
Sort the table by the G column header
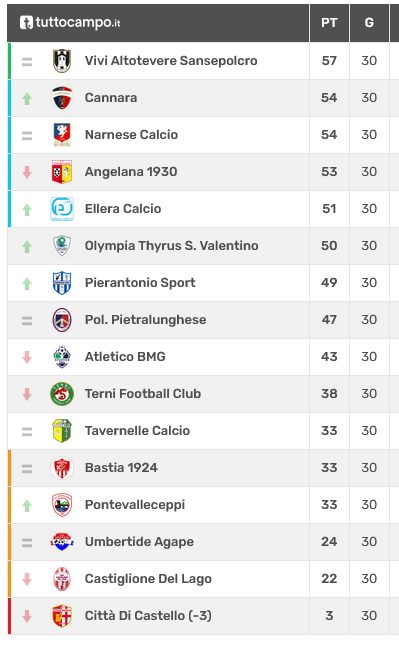coord(369,23)
